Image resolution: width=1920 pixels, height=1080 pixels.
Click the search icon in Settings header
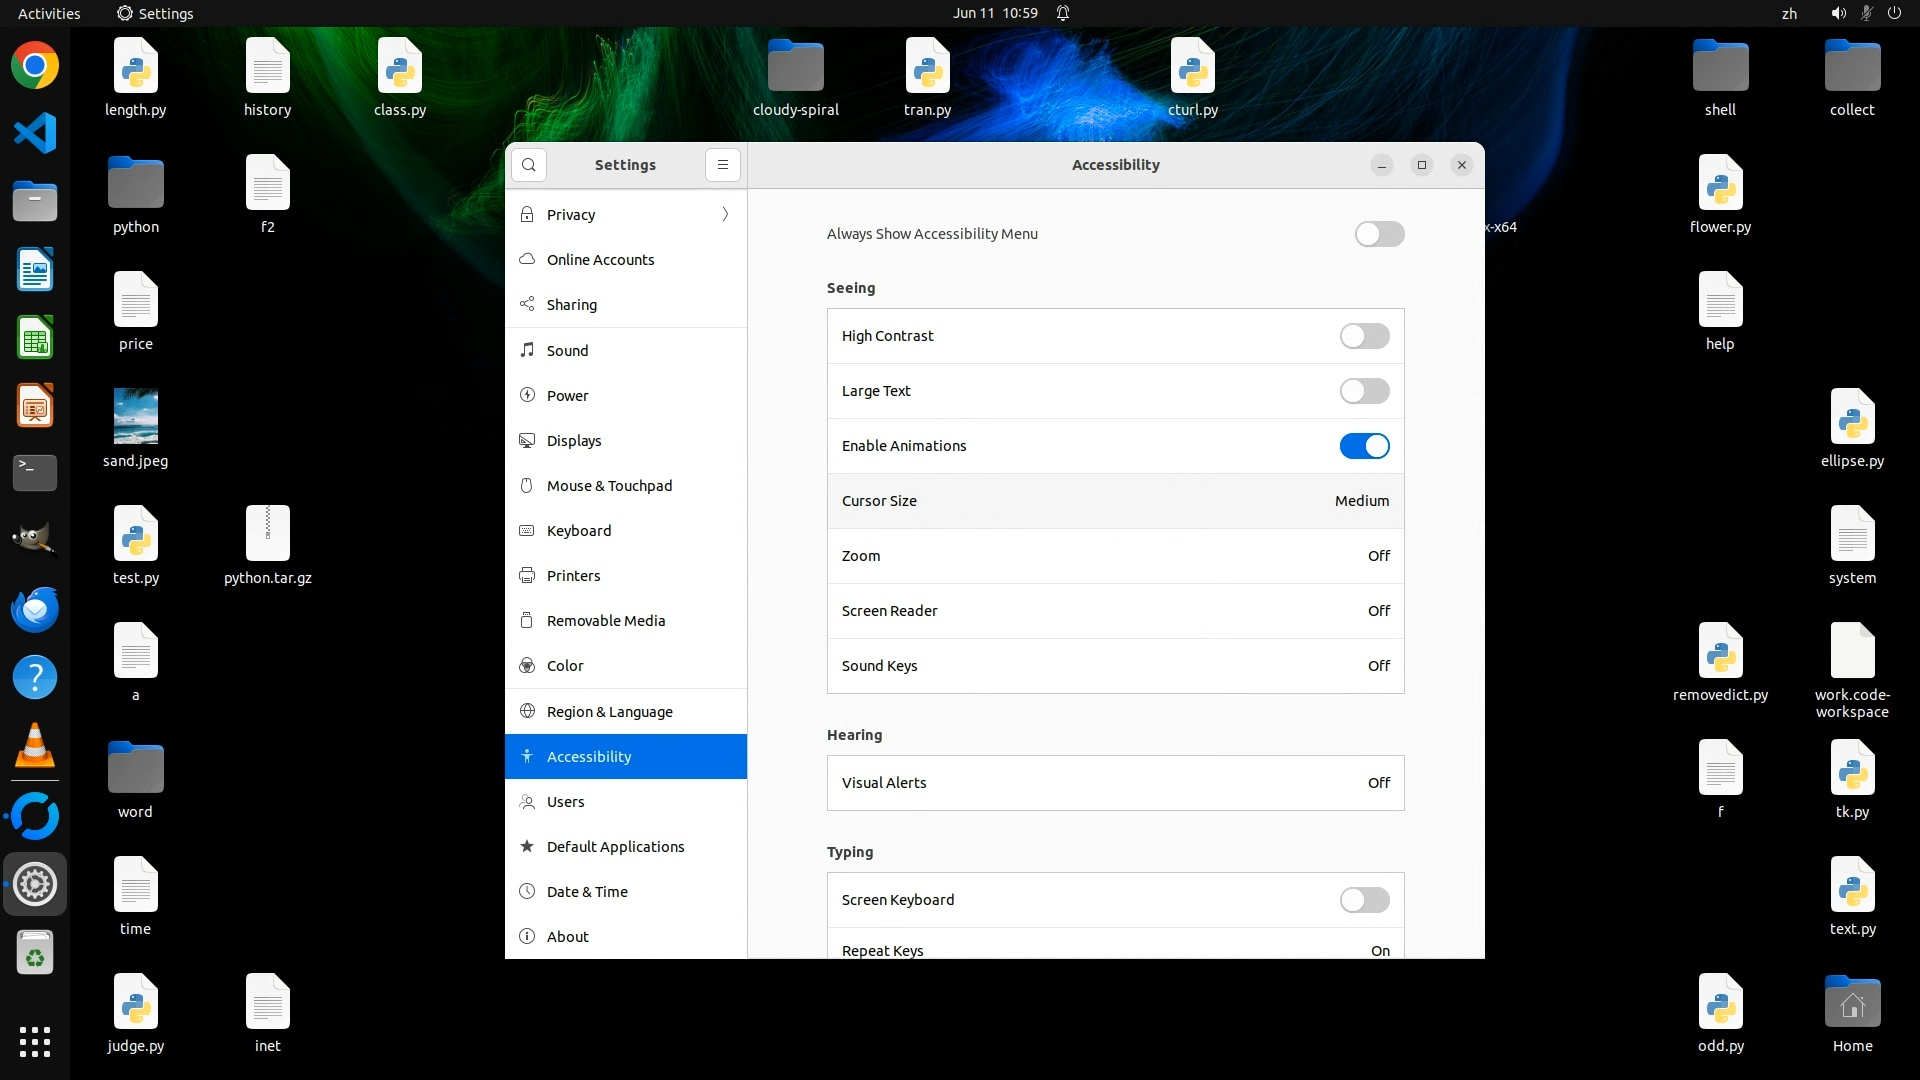click(529, 165)
